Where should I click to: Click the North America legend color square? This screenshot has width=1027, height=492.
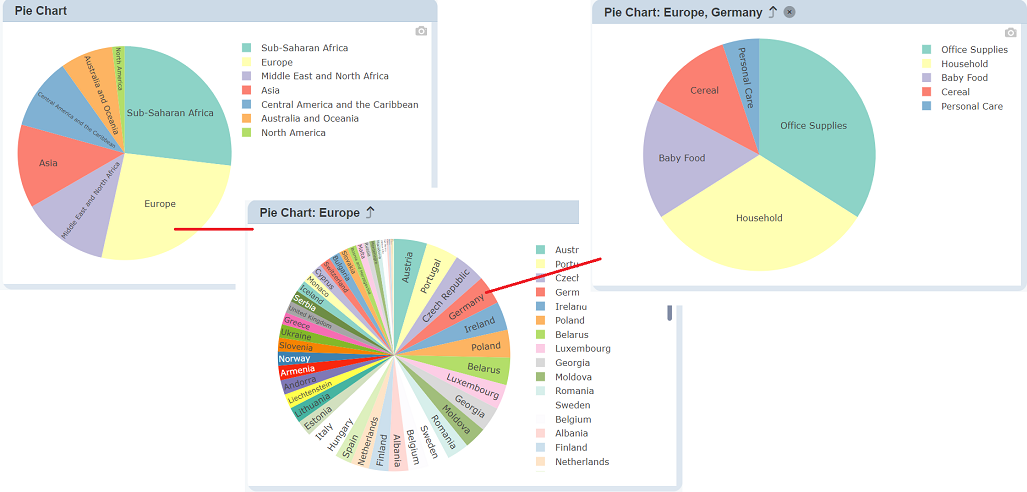pos(246,133)
